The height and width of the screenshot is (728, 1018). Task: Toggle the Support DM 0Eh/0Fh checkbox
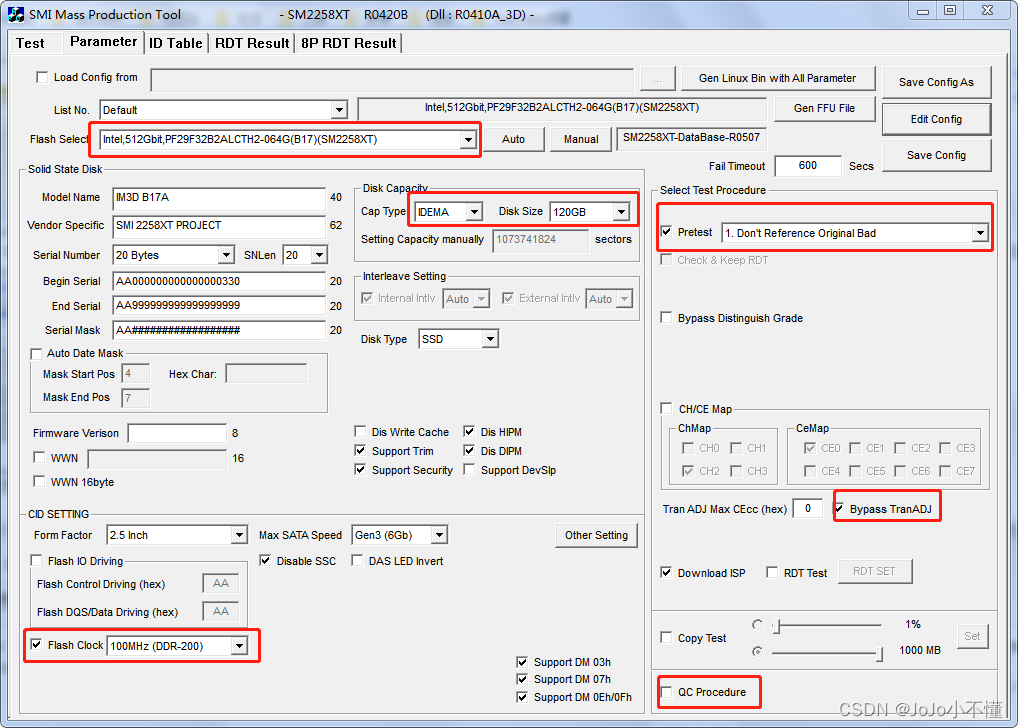click(x=522, y=697)
